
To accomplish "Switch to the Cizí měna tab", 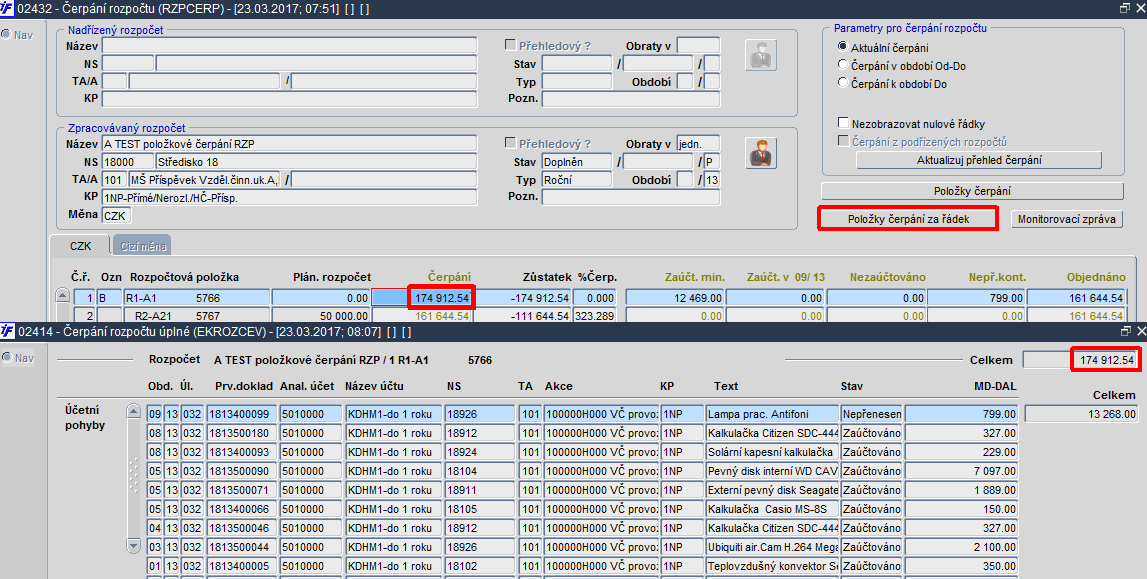I will [x=143, y=246].
